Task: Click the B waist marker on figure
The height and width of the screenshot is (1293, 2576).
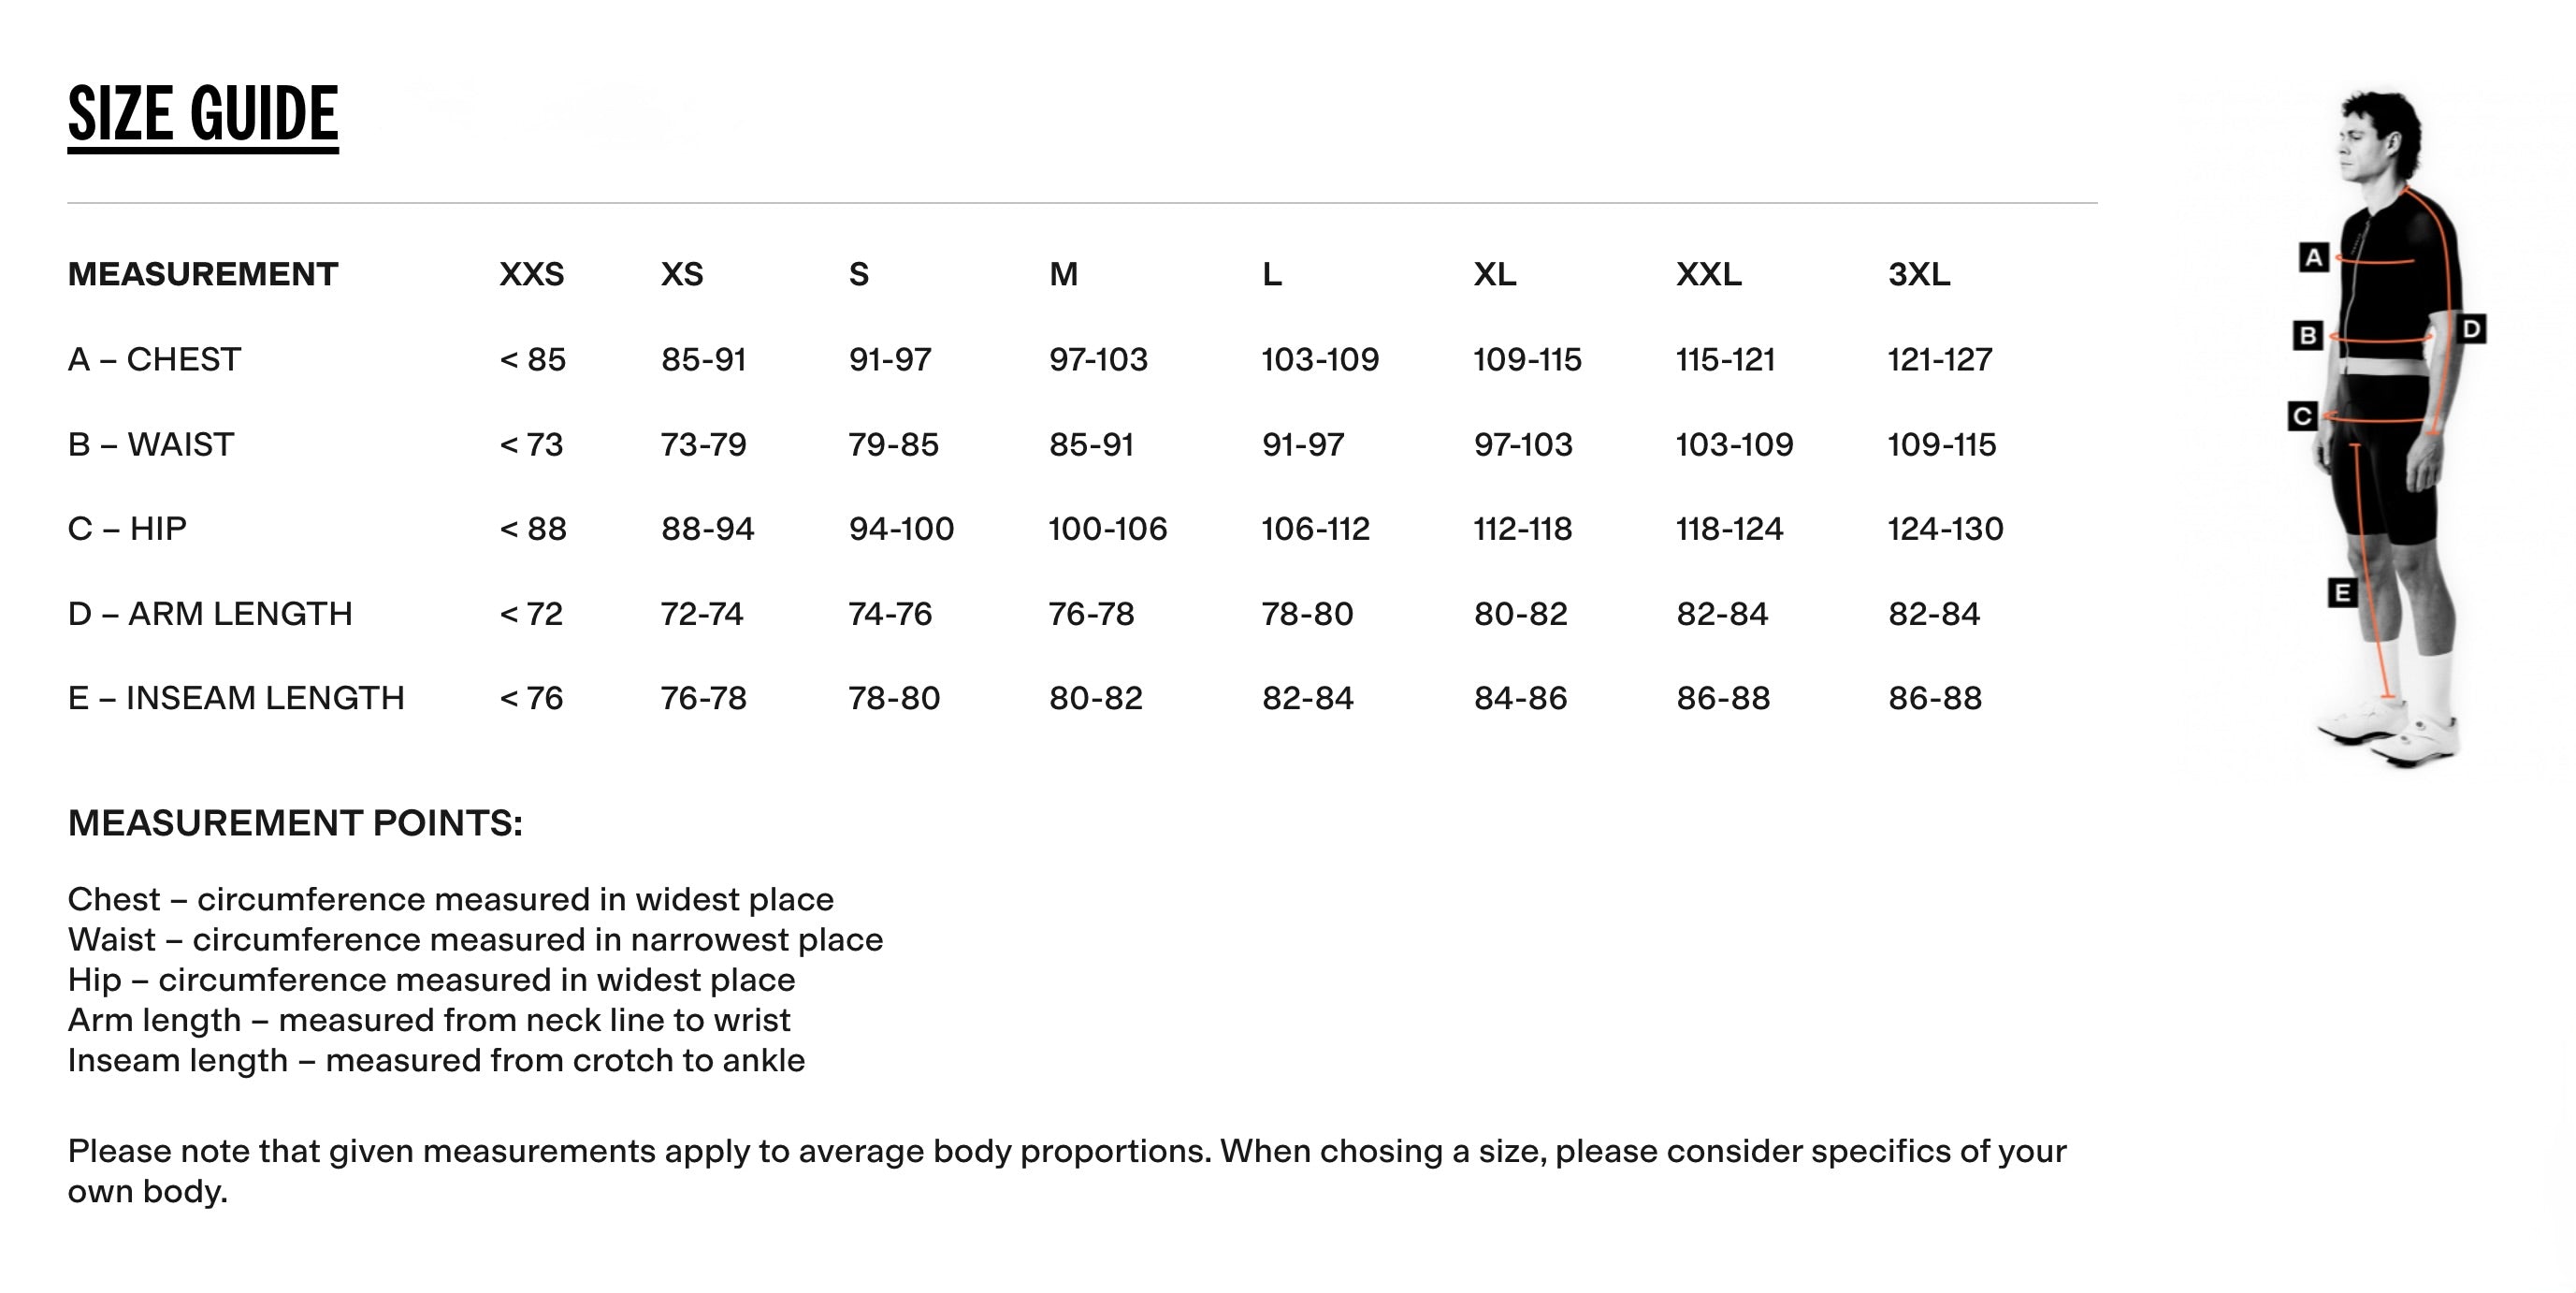Action: (x=2307, y=335)
